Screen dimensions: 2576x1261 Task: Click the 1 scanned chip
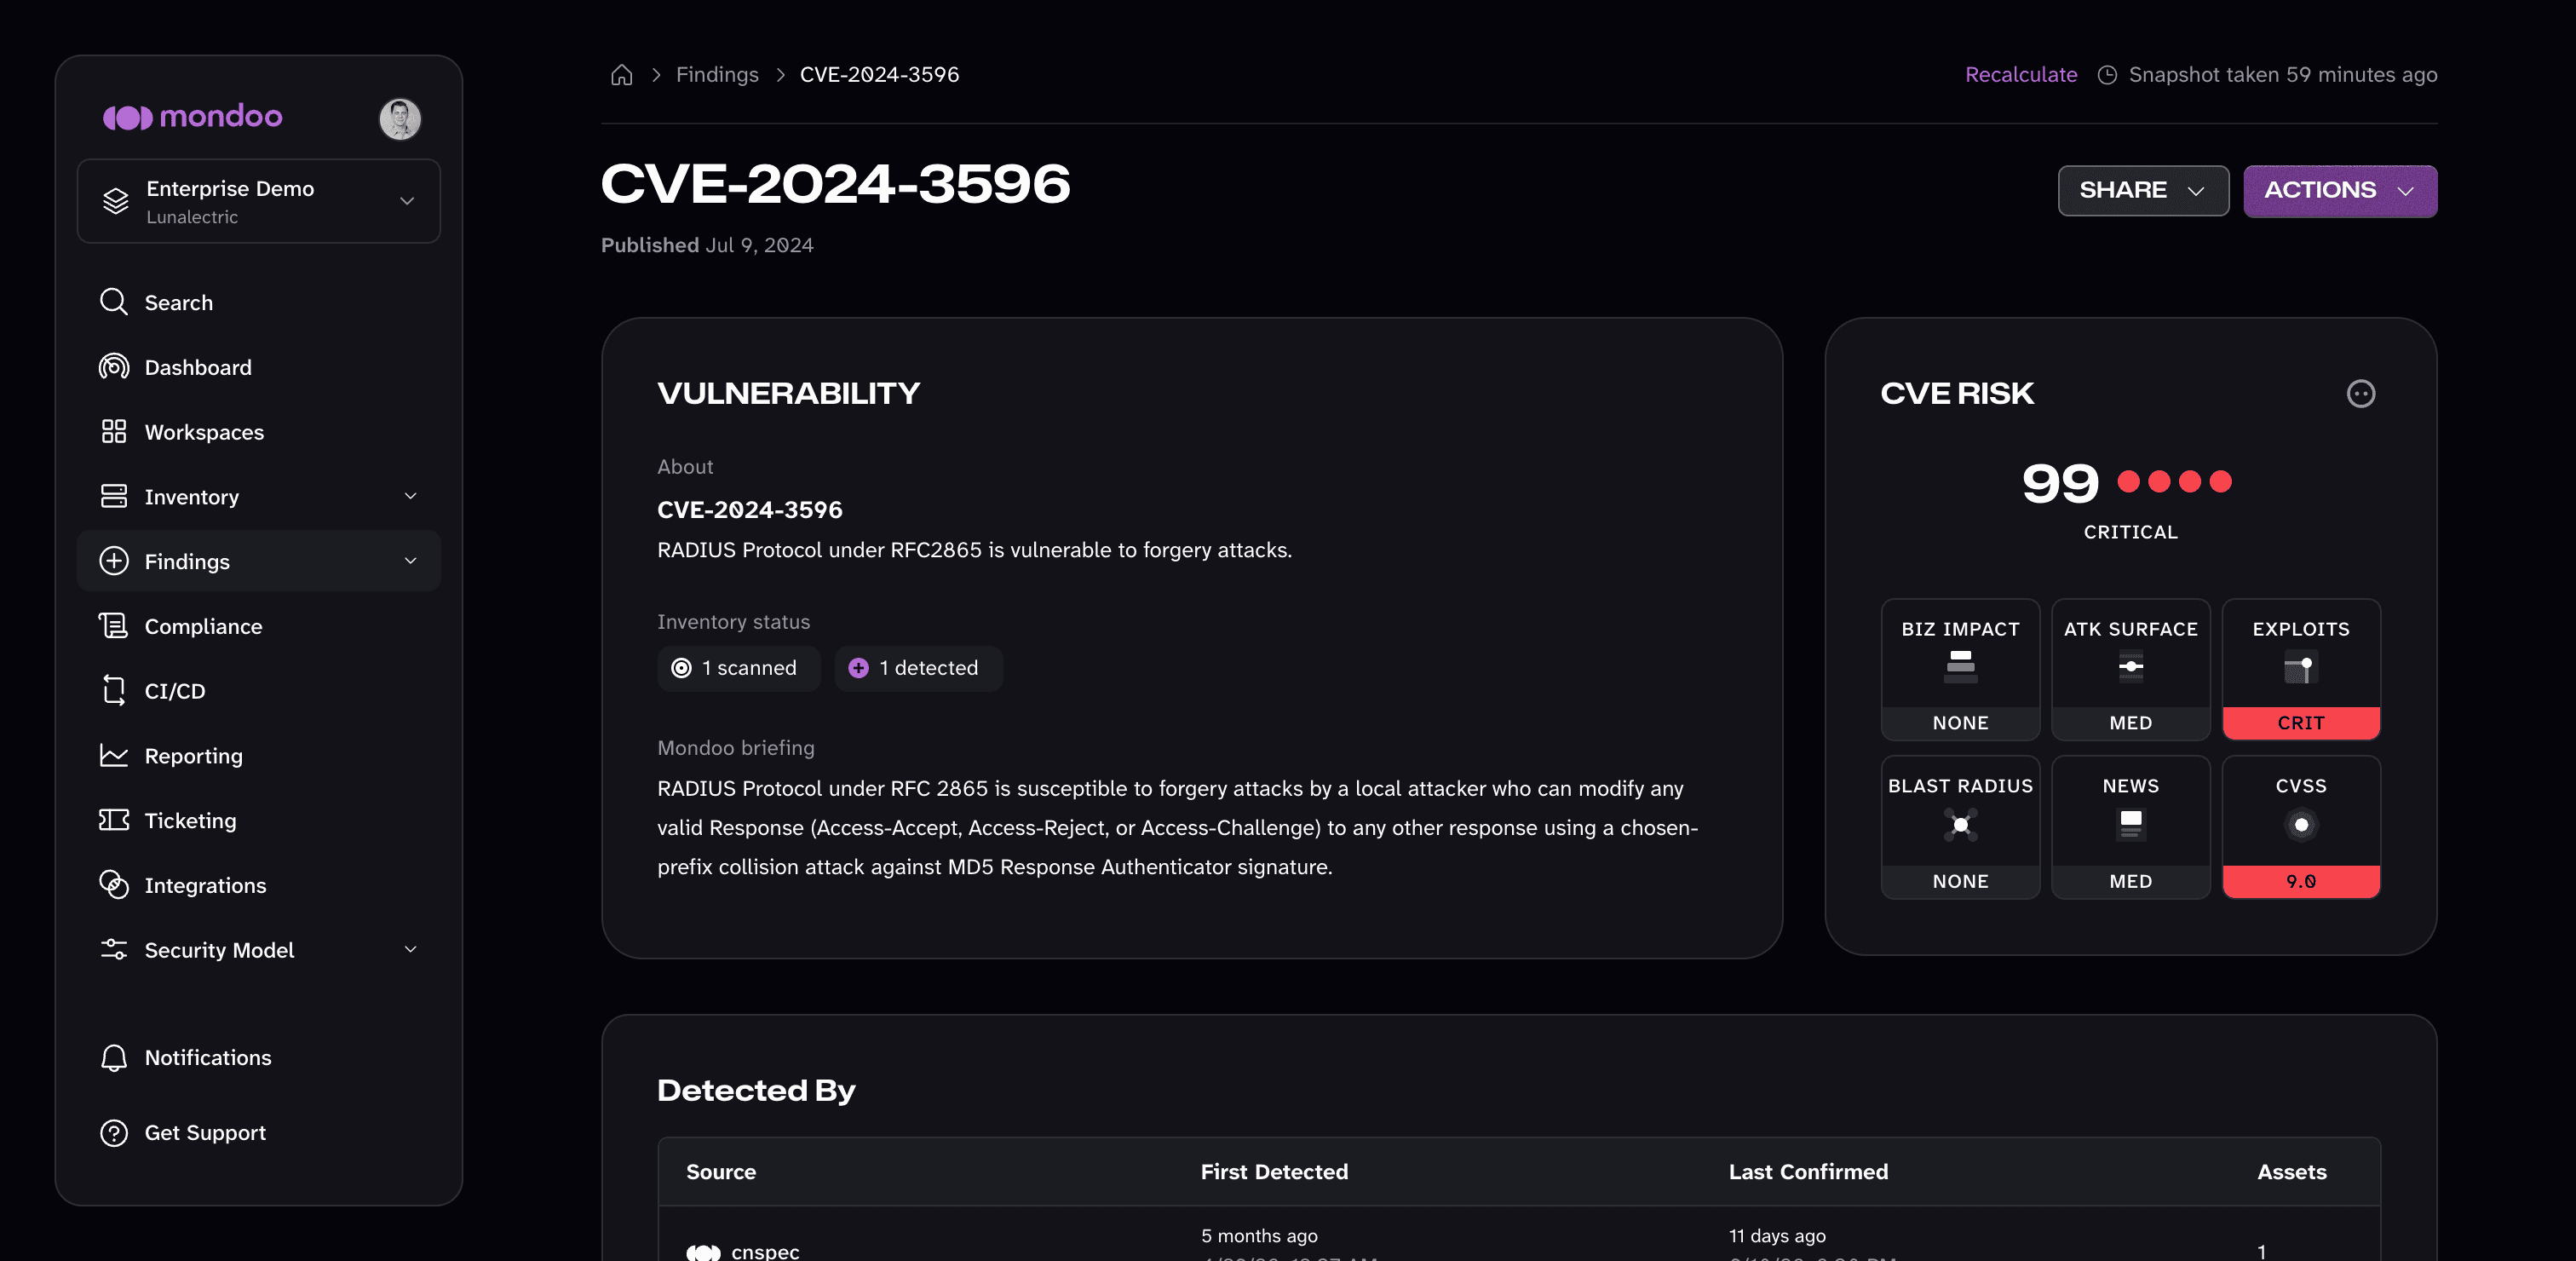point(738,668)
